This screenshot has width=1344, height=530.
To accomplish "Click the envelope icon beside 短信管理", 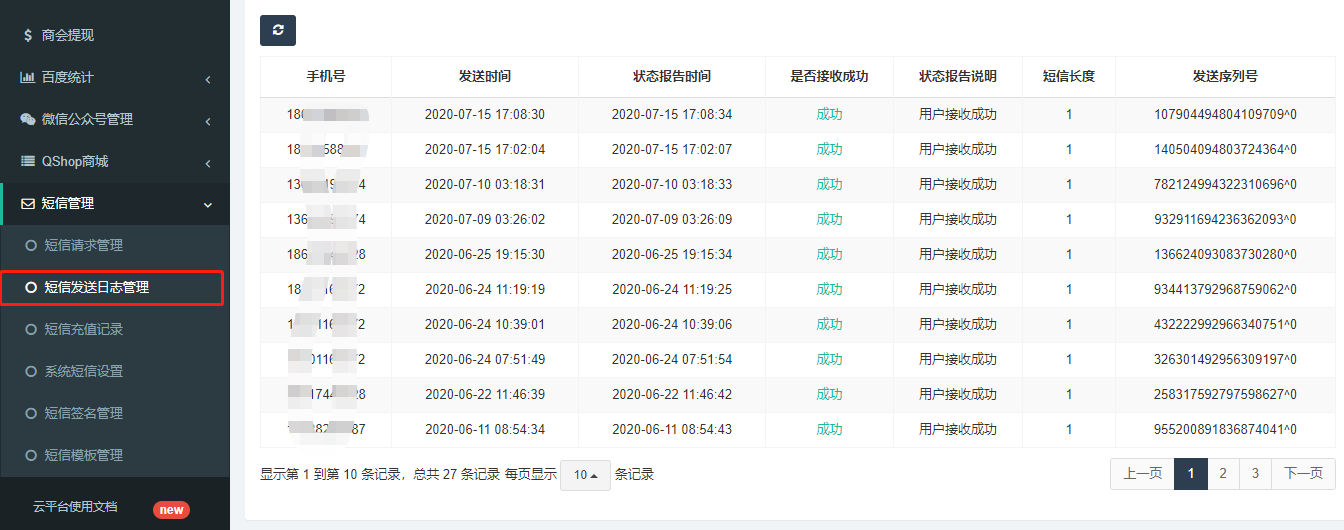I will [28, 203].
